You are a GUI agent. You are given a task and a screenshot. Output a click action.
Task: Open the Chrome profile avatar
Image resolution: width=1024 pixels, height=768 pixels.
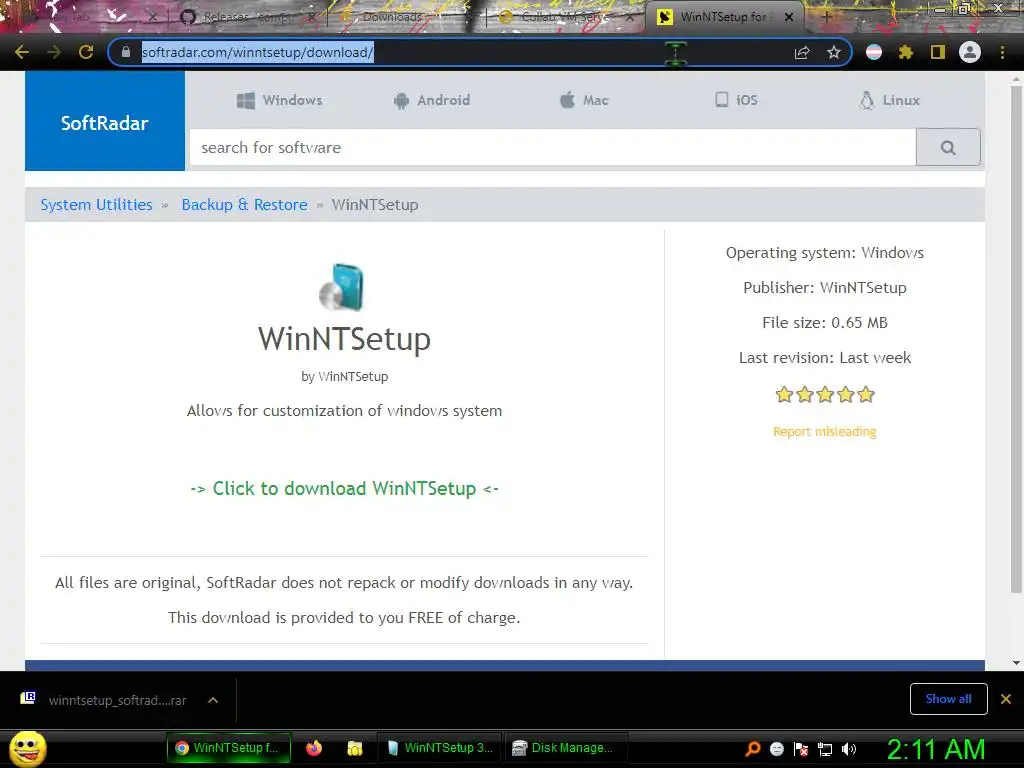pyautogui.click(x=970, y=52)
